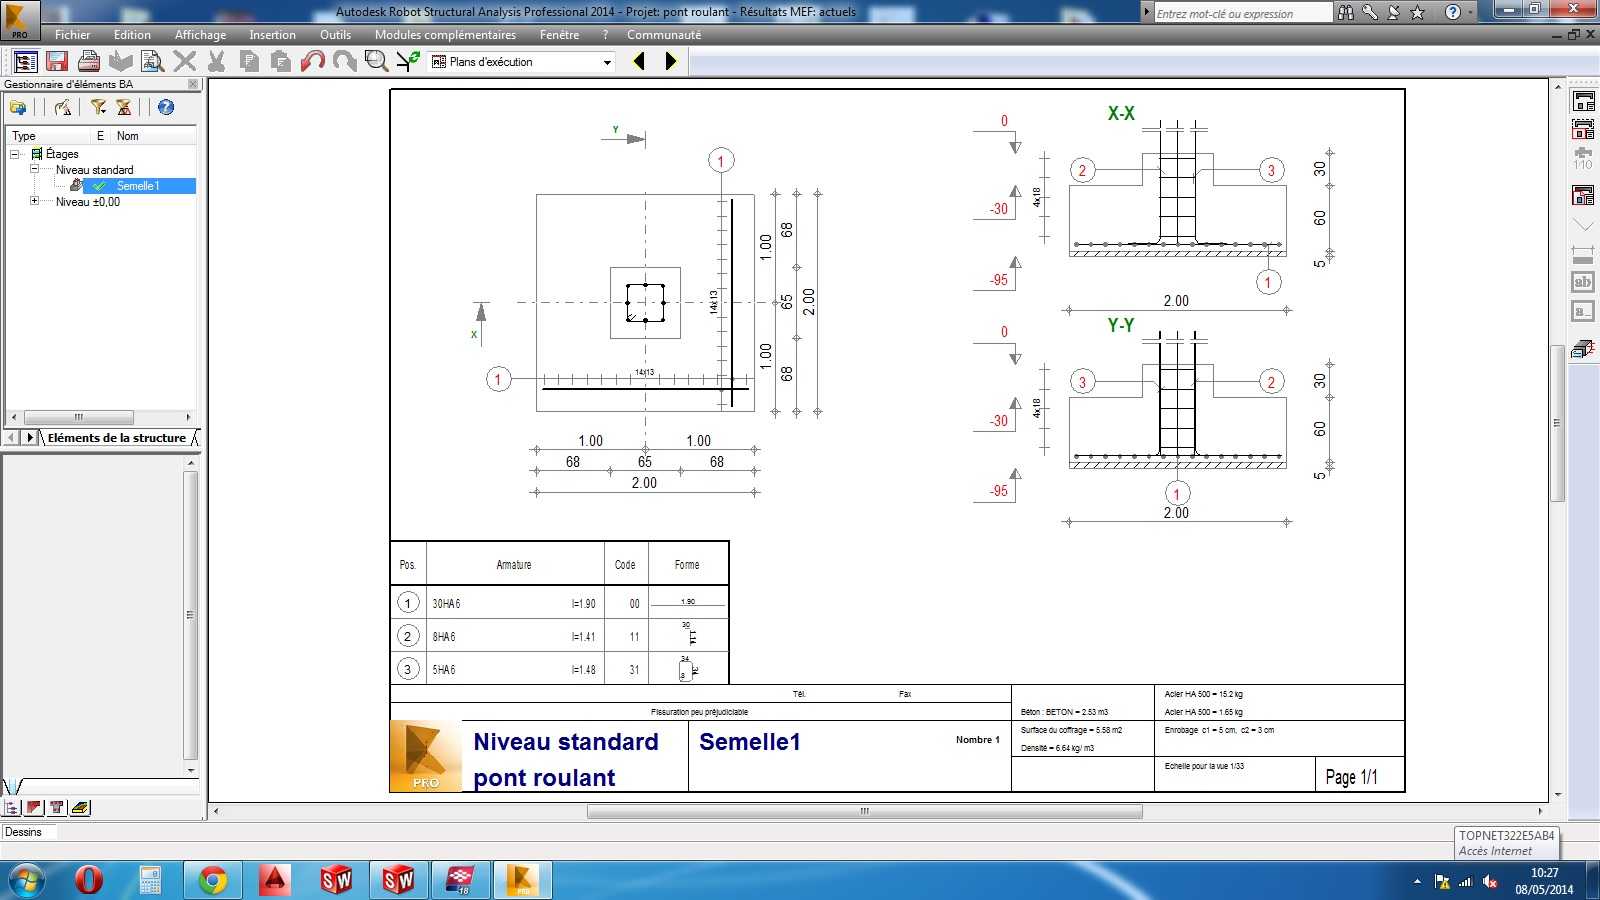Click the Delete X icon in the toolbar

tap(184, 62)
